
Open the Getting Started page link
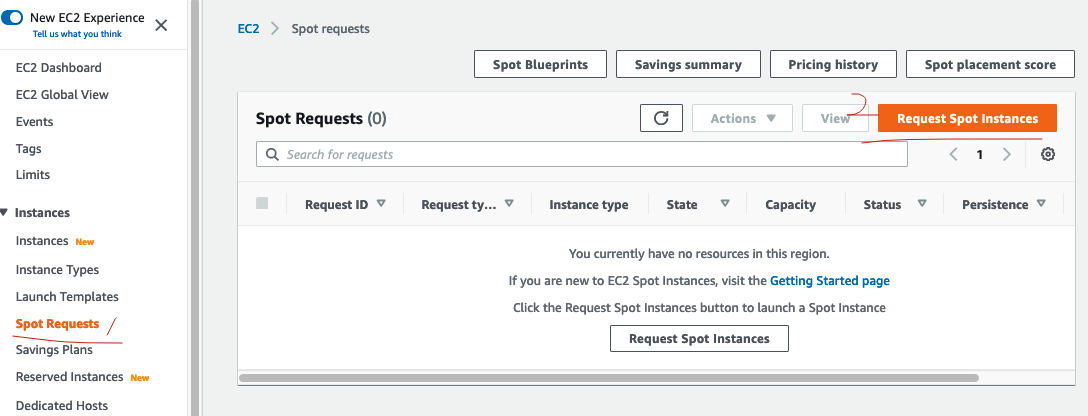click(830, 281)
